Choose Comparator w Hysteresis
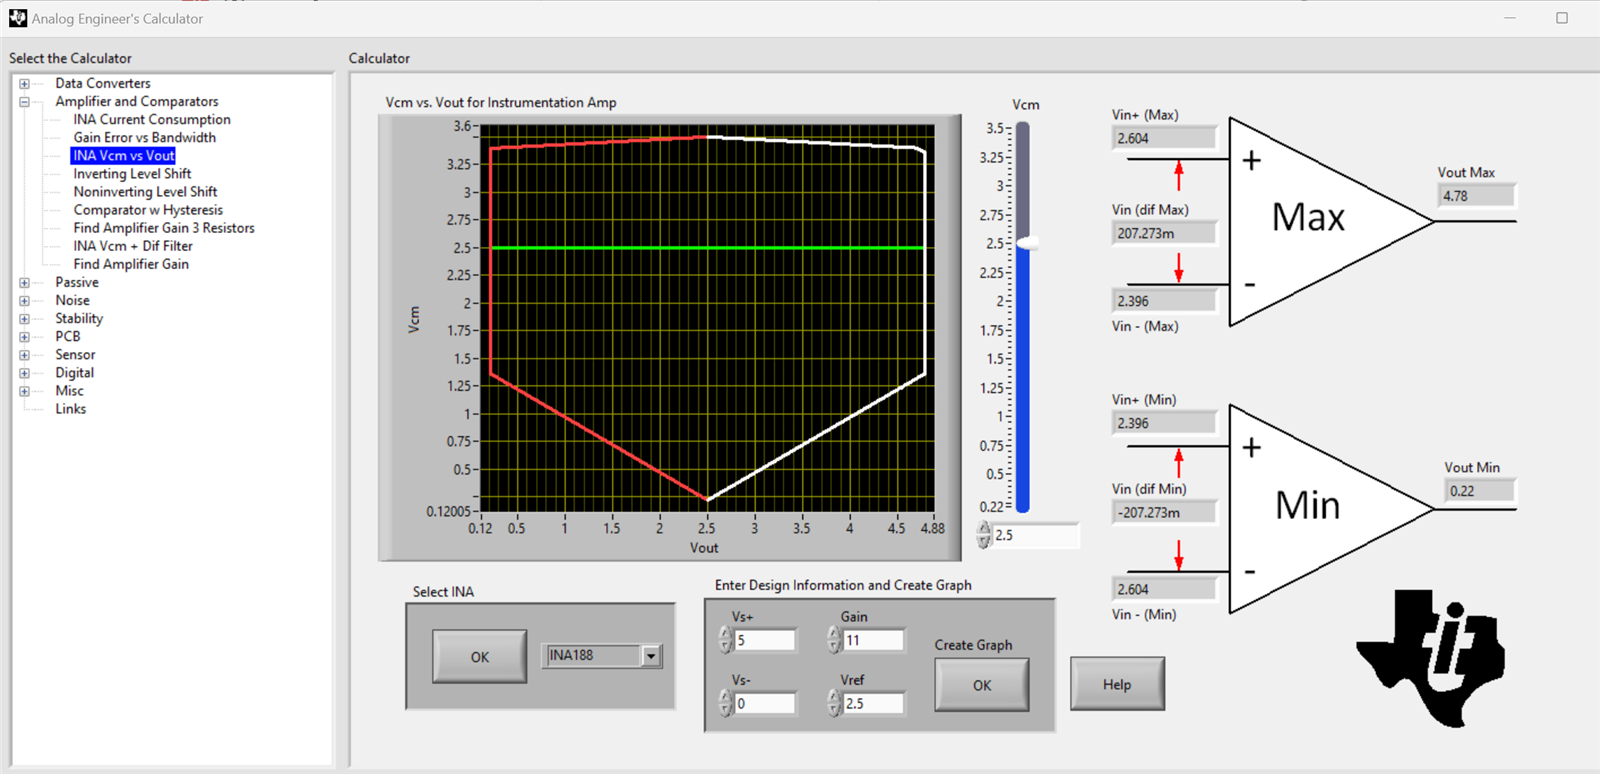The height and width of the screenshot is (774, 1600). click(148, 210)
